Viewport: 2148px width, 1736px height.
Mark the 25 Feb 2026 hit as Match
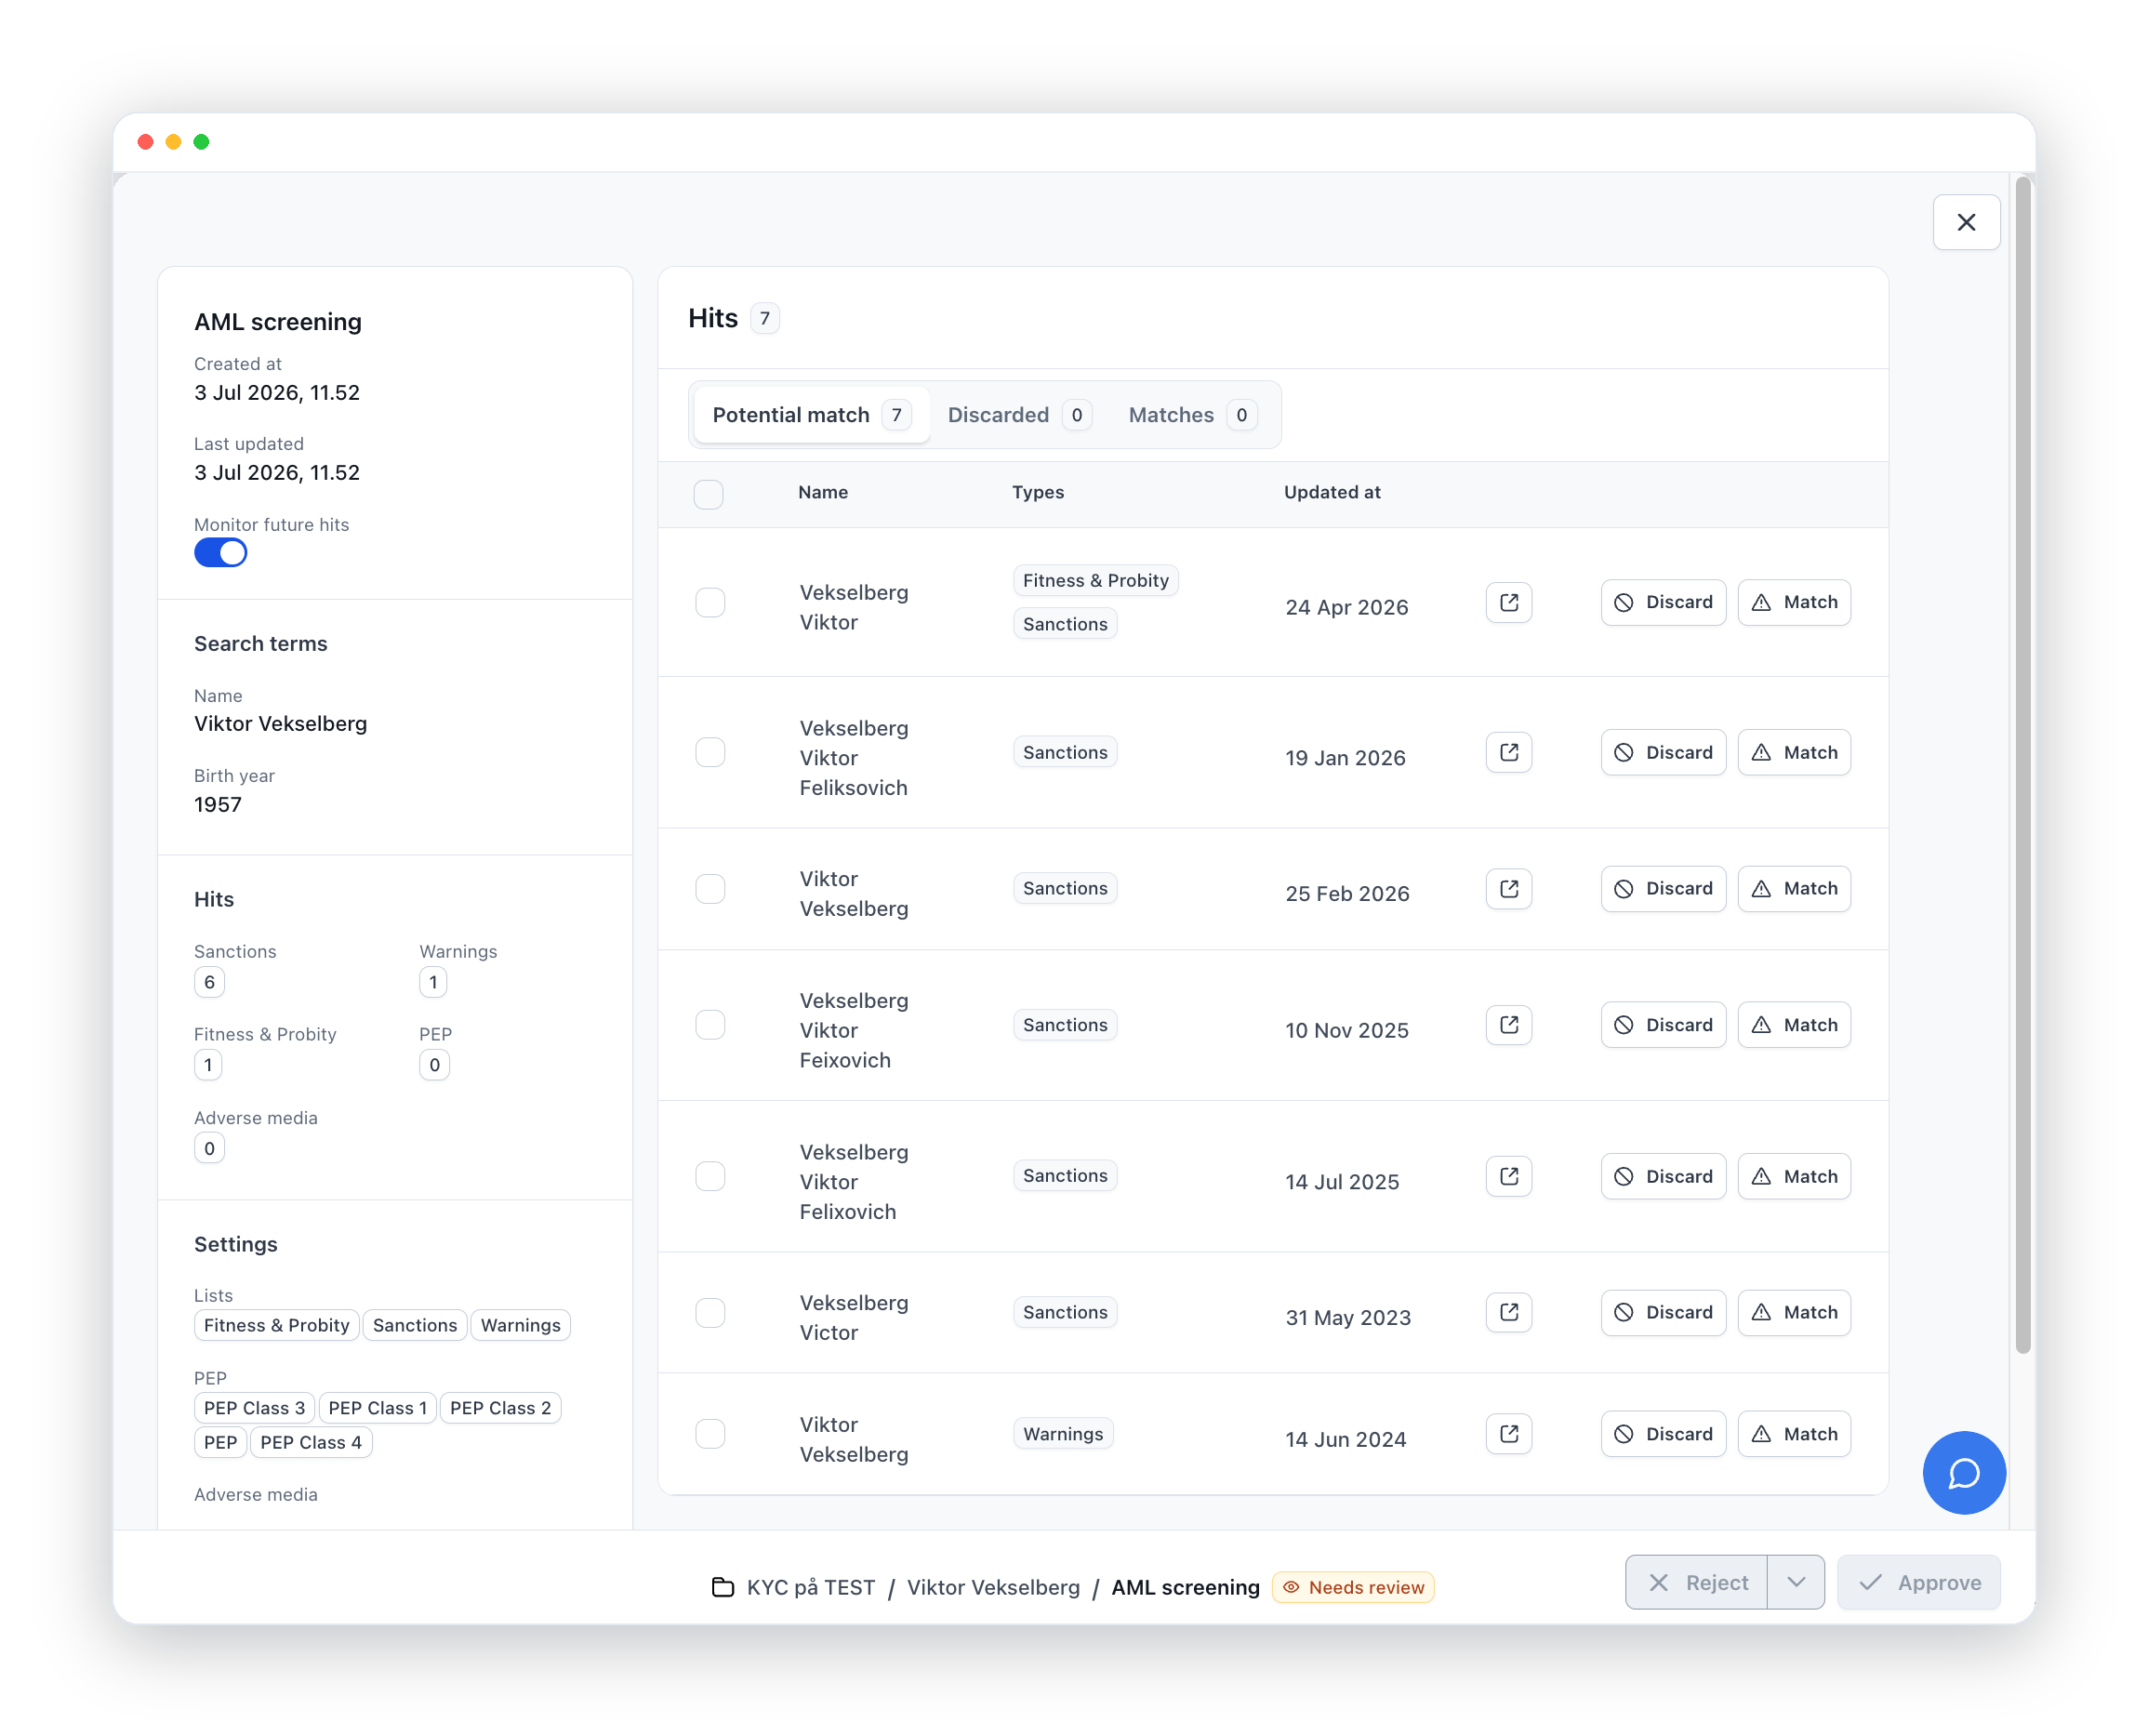coord(1793,888)
